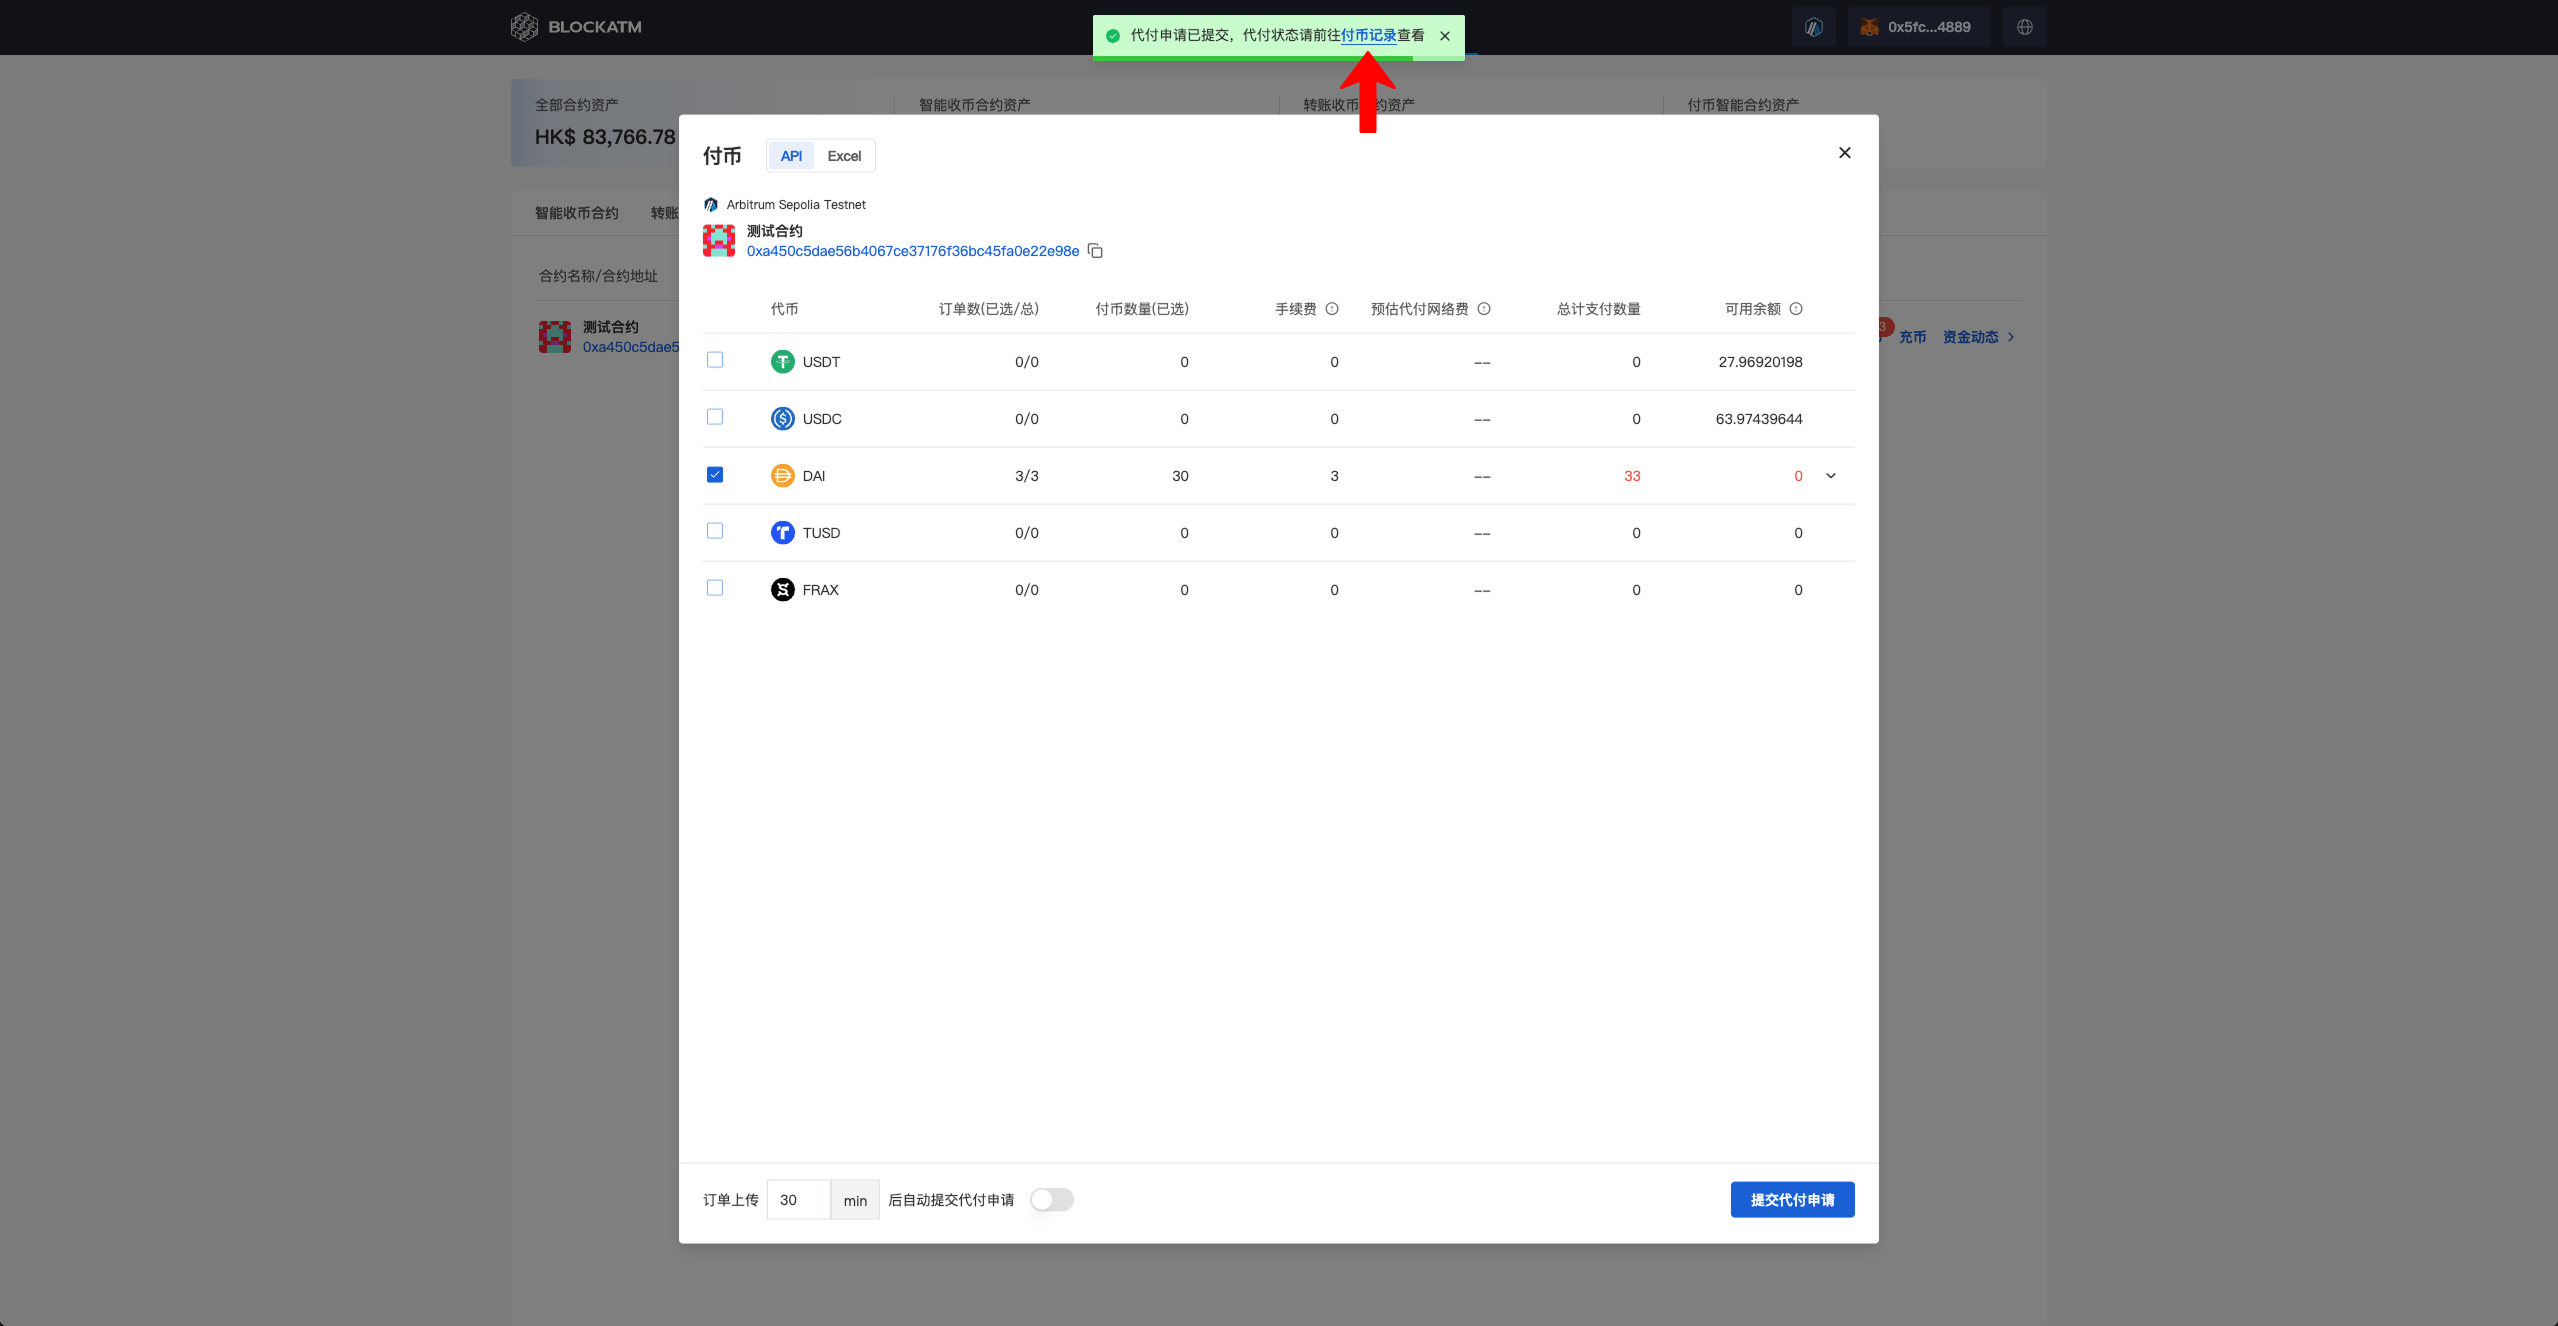Click the 订单上传 minutes input field
This screenshot has height=1326, width=2558.
point(798,1200)
